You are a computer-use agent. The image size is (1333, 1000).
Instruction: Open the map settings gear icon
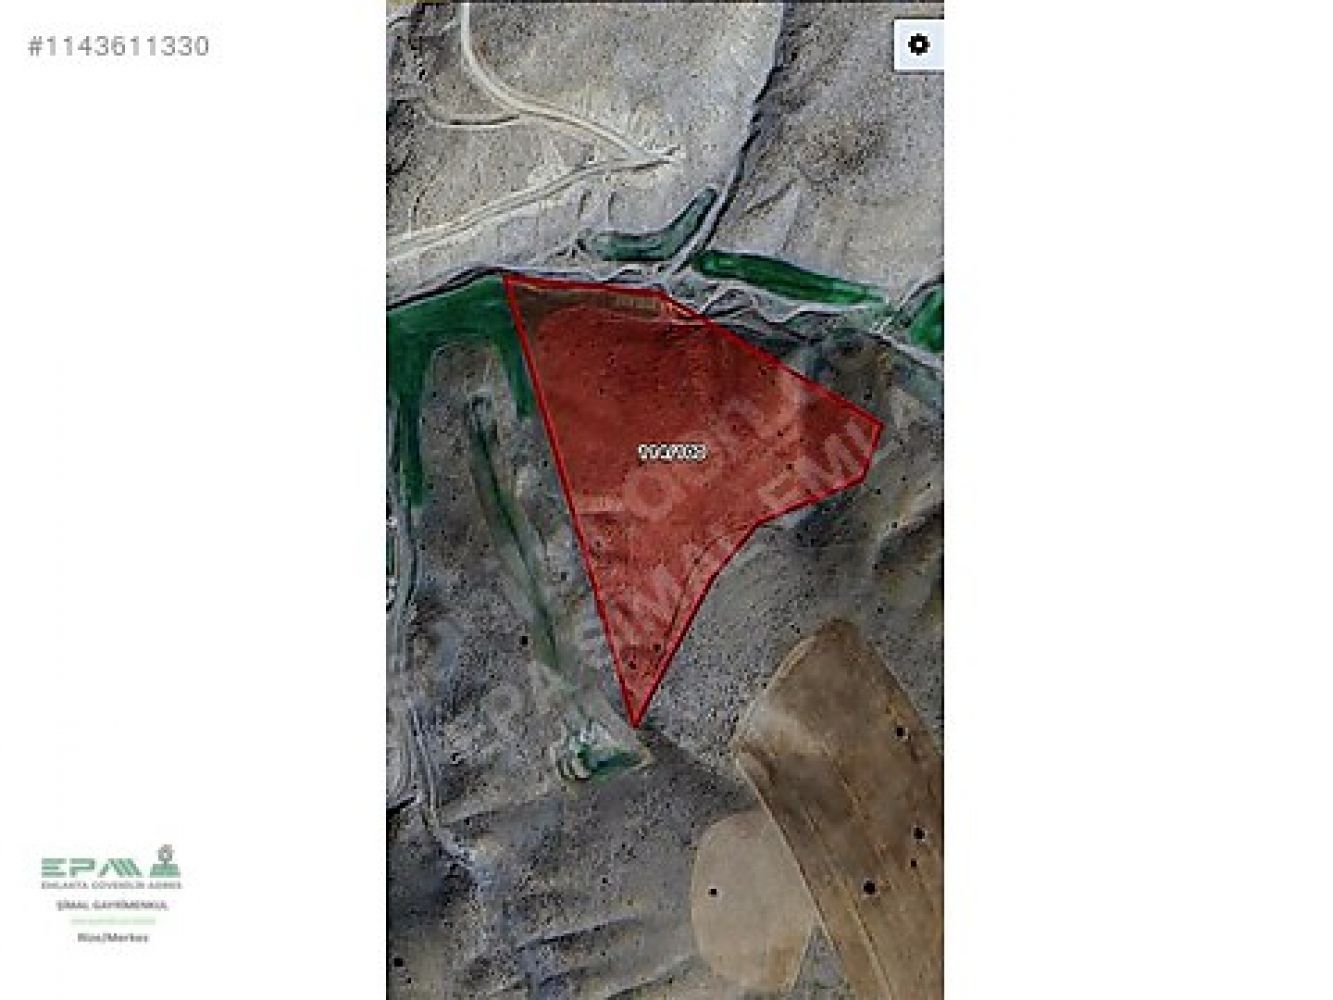pos(918,44)
